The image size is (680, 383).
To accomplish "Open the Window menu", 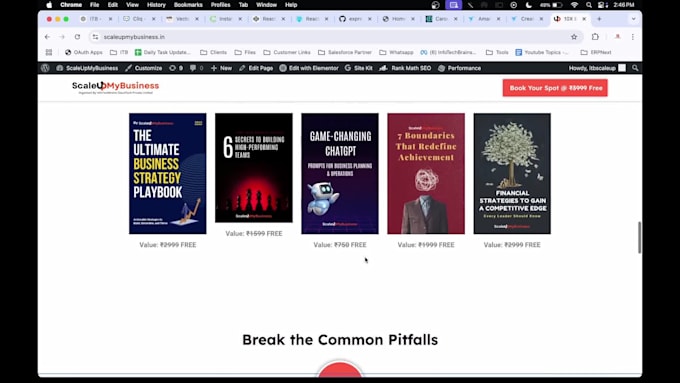I will pyautogui.click(x=266, y=5).
